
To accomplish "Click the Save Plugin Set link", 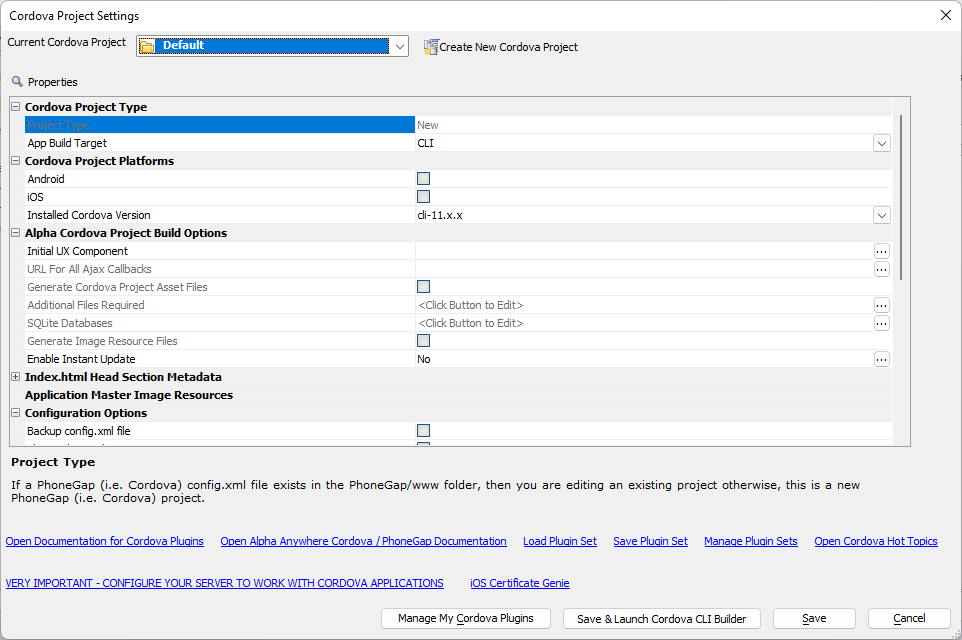I will (650, 541).
